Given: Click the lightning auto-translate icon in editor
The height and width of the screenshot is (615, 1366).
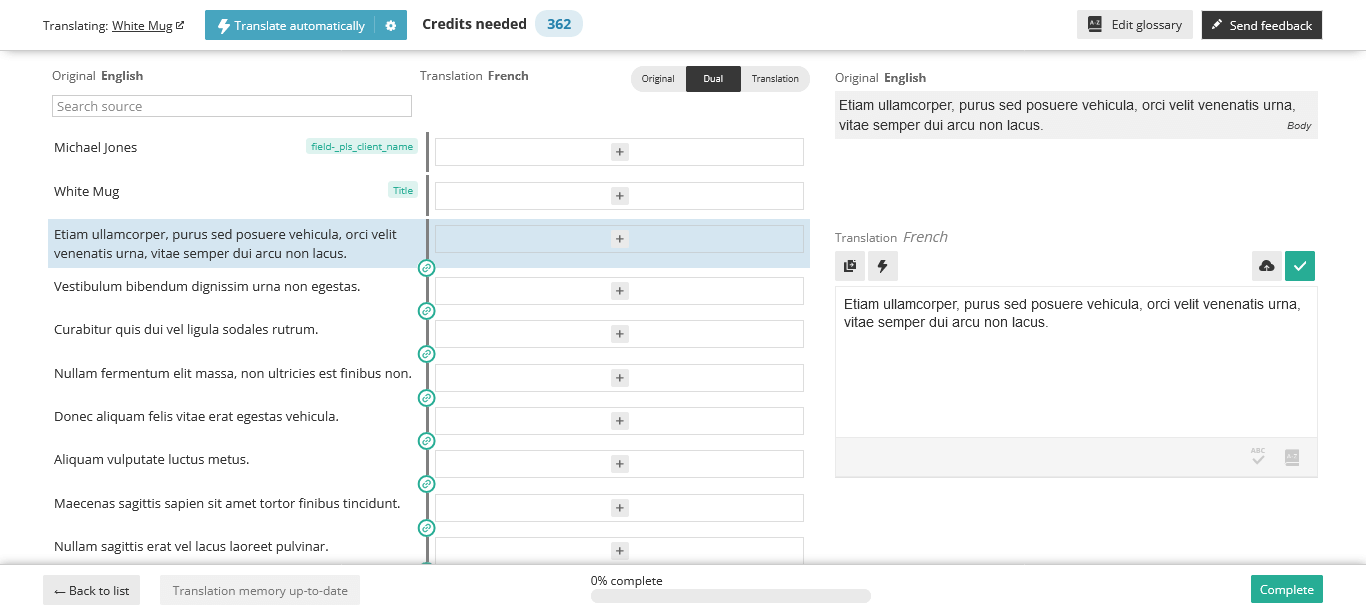Looking at the screenshot, I should [x=883, y=266].
